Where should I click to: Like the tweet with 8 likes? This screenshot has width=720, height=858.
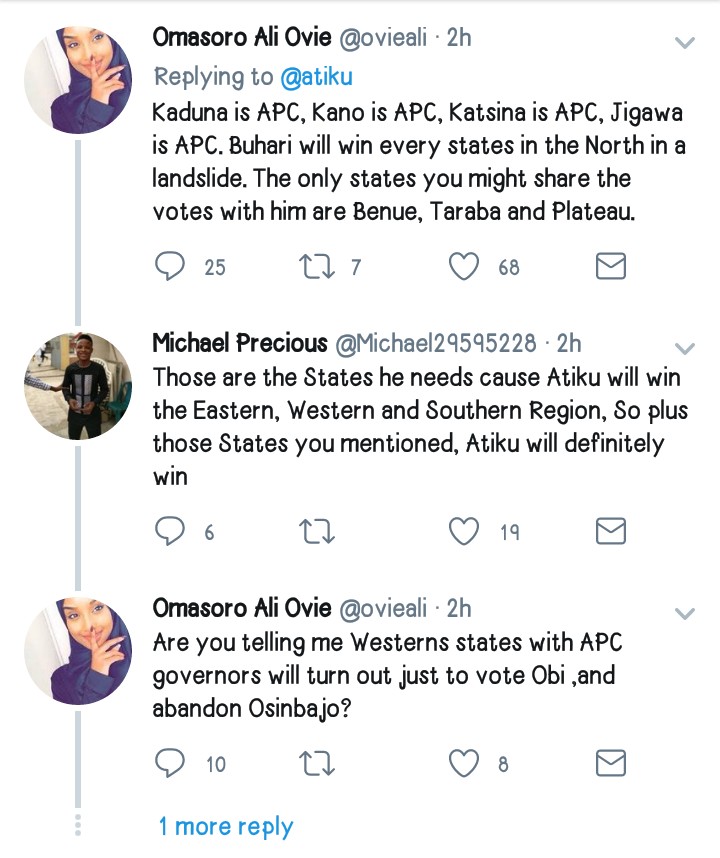click(x=463, y=764)
